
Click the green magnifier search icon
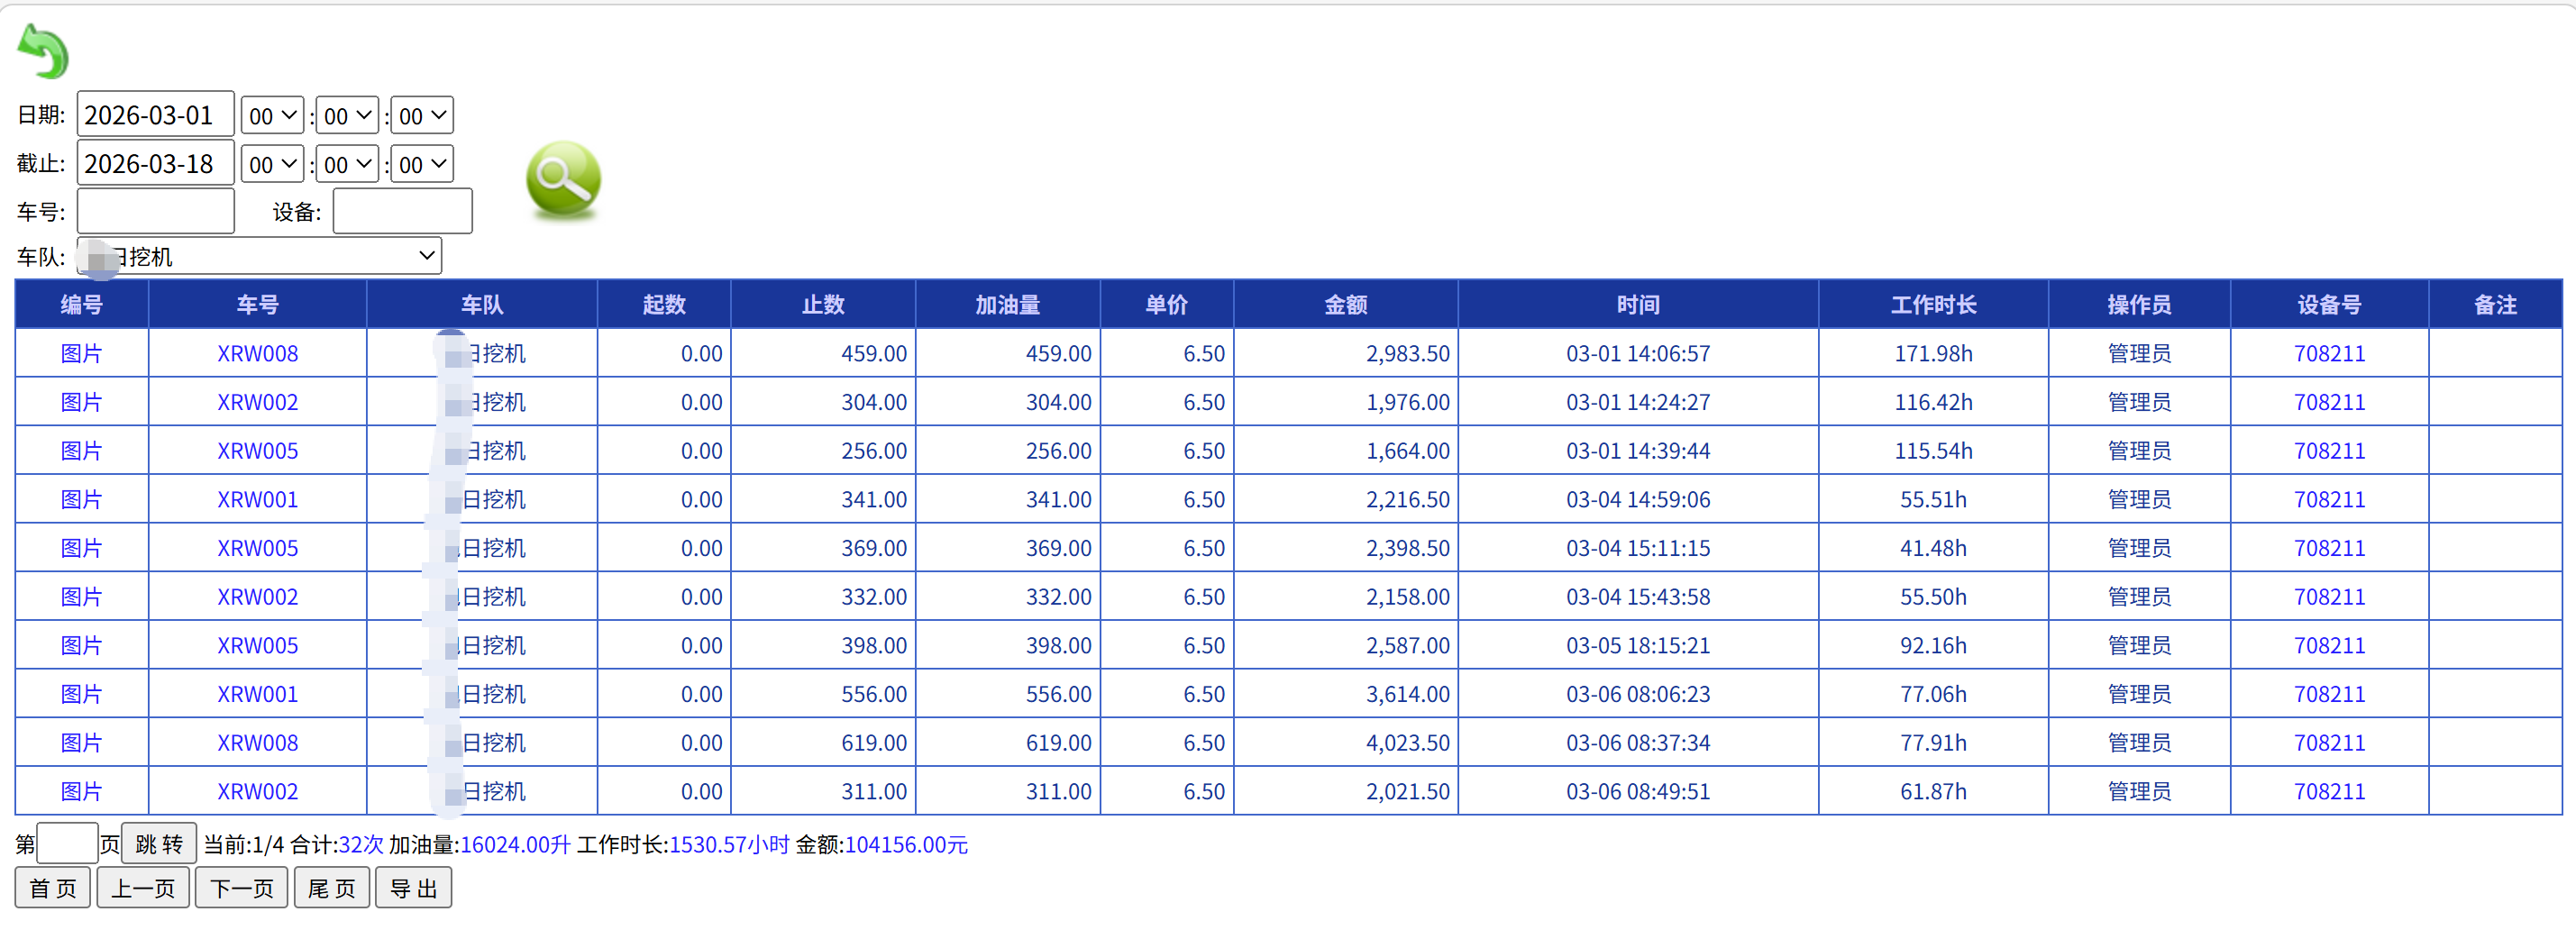563,179
